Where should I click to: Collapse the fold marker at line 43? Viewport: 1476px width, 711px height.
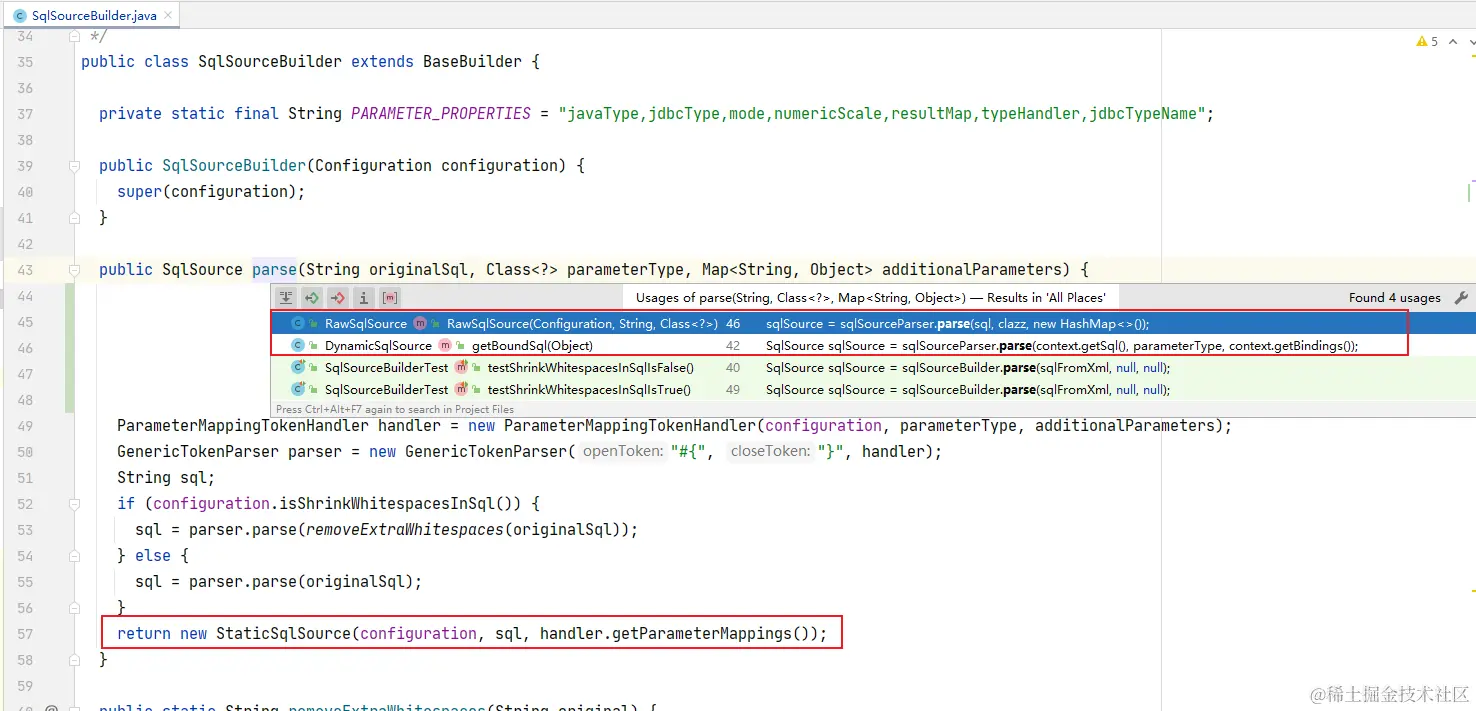(74, 270)
